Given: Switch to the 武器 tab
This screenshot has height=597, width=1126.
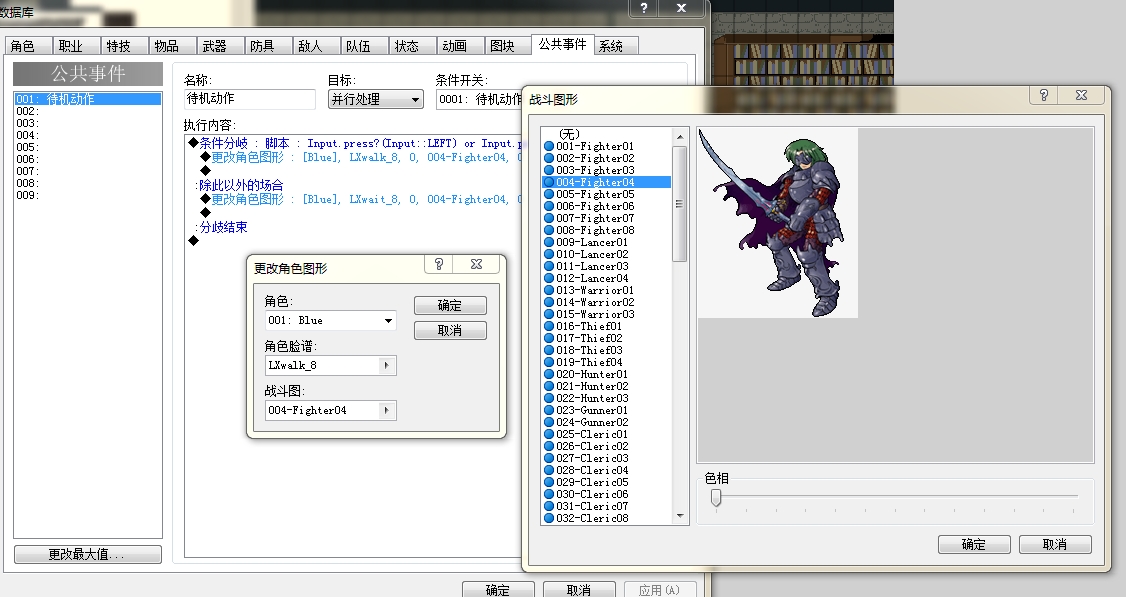Looking at the screenshot, I should (x=214, y=46).
